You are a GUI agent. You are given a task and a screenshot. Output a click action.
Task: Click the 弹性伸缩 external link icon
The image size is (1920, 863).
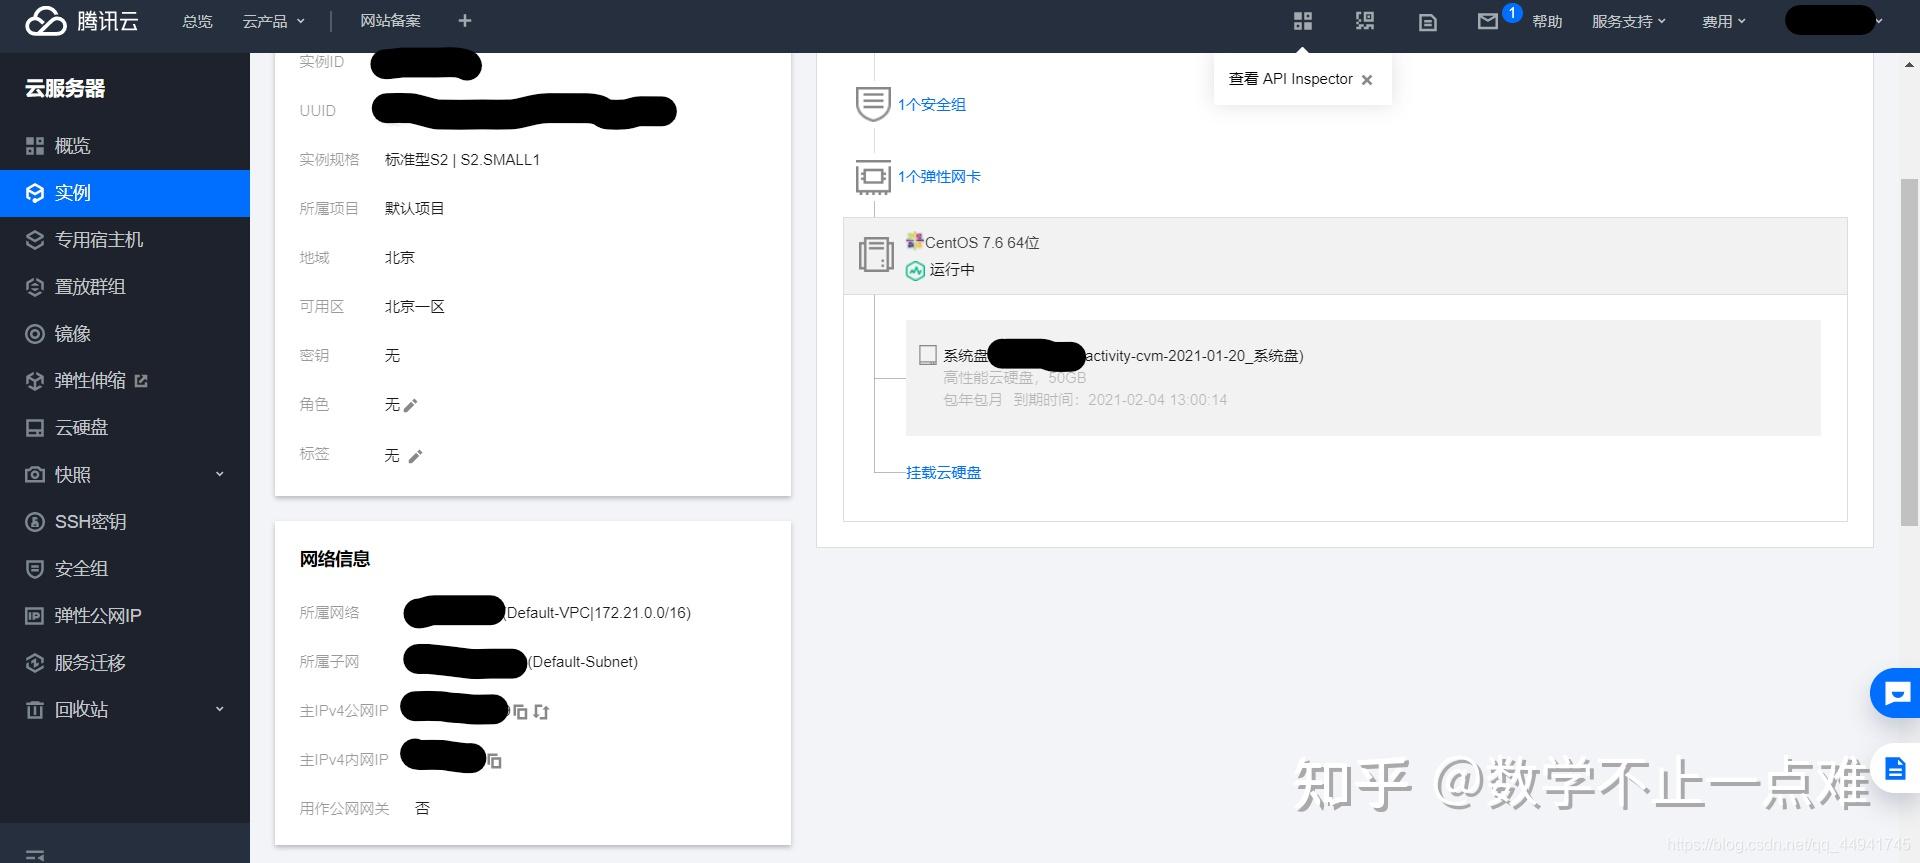pyautogui.click(x=141, y=381)
